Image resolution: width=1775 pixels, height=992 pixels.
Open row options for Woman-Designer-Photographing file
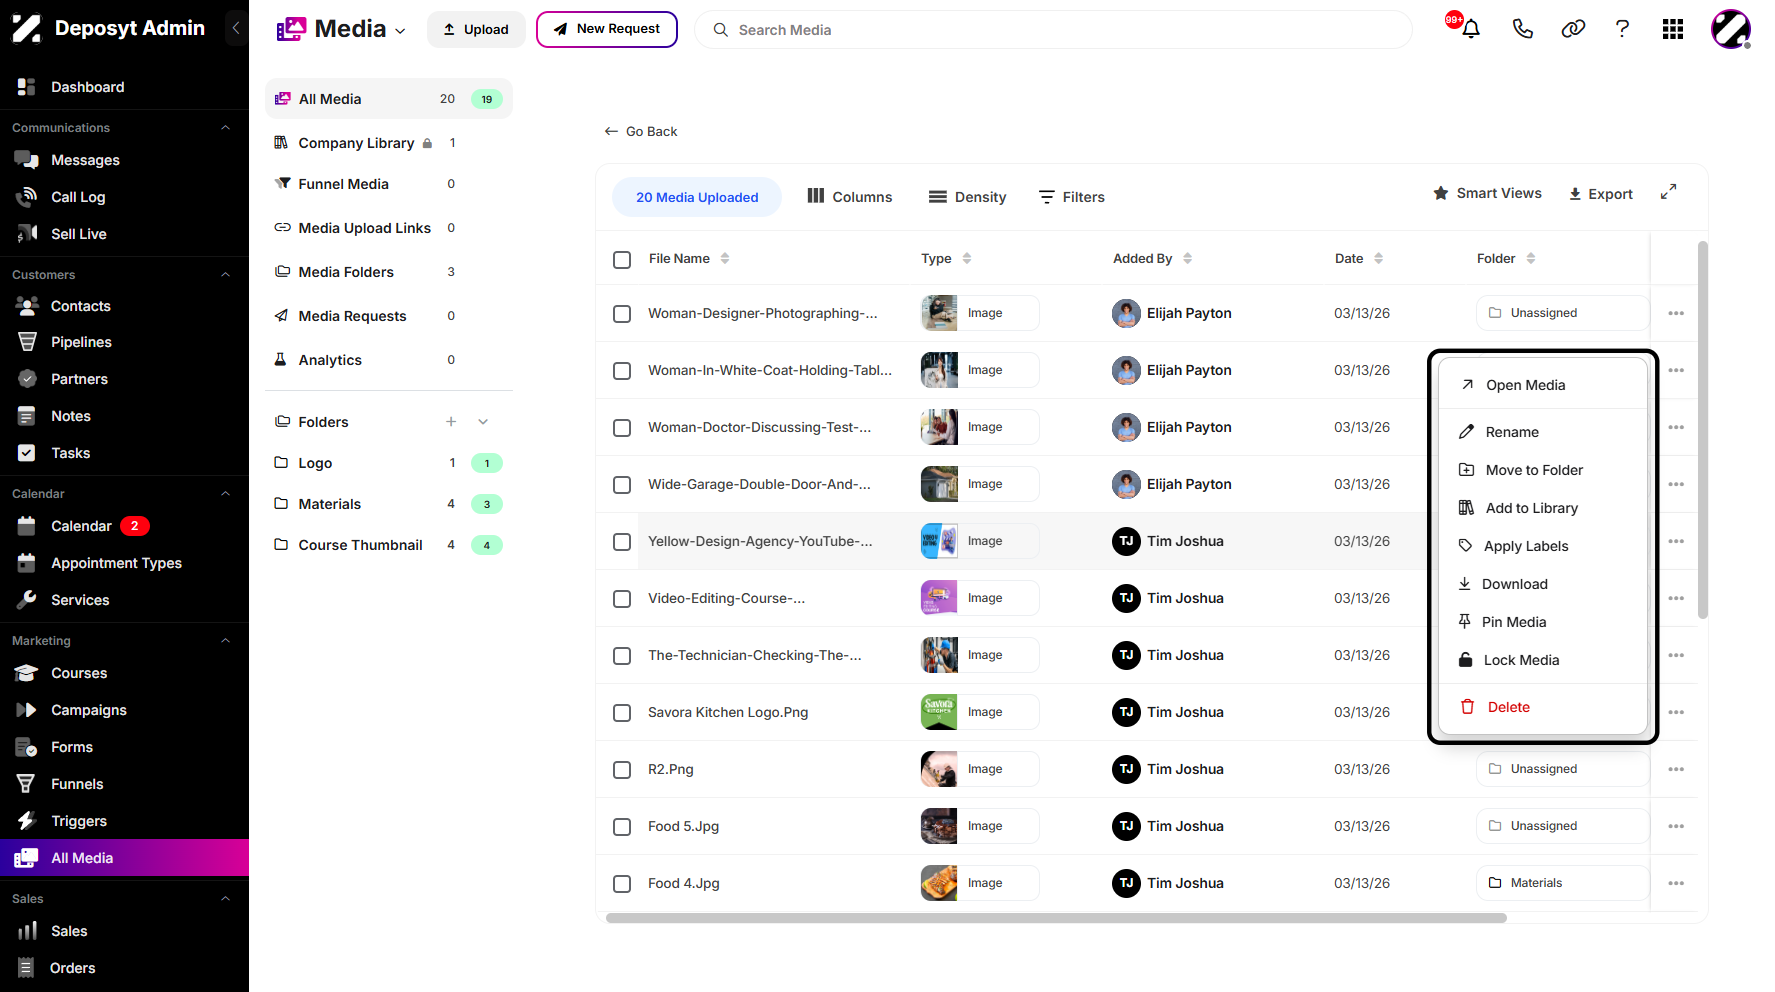coord(1676,313)
